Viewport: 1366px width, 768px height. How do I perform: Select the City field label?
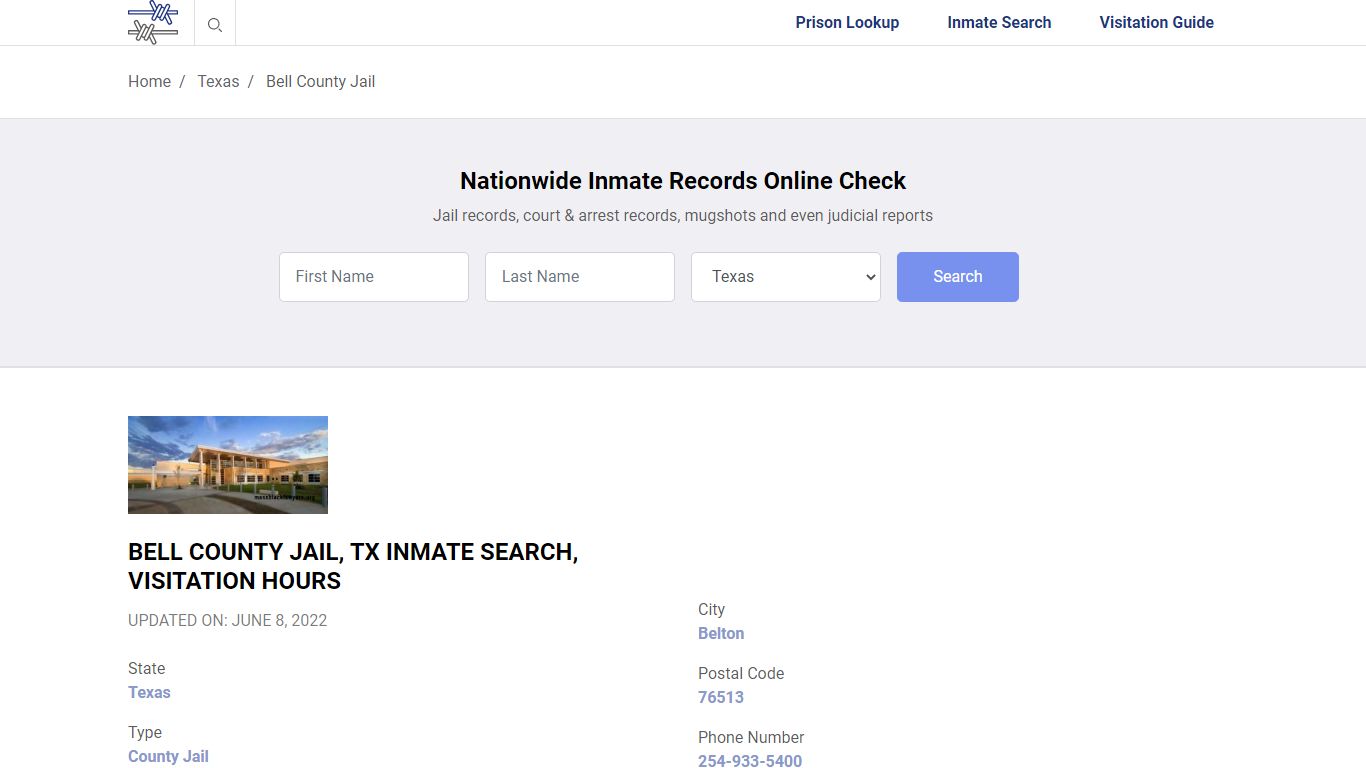711,609
